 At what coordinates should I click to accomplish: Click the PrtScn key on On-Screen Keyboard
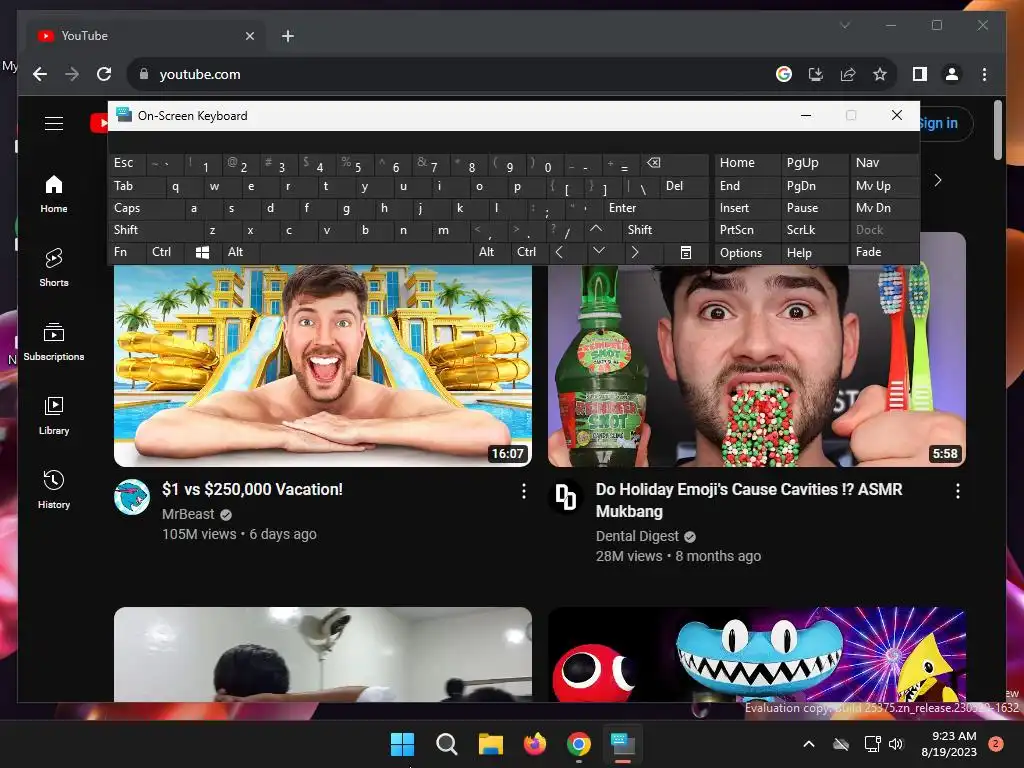point(747,230)
